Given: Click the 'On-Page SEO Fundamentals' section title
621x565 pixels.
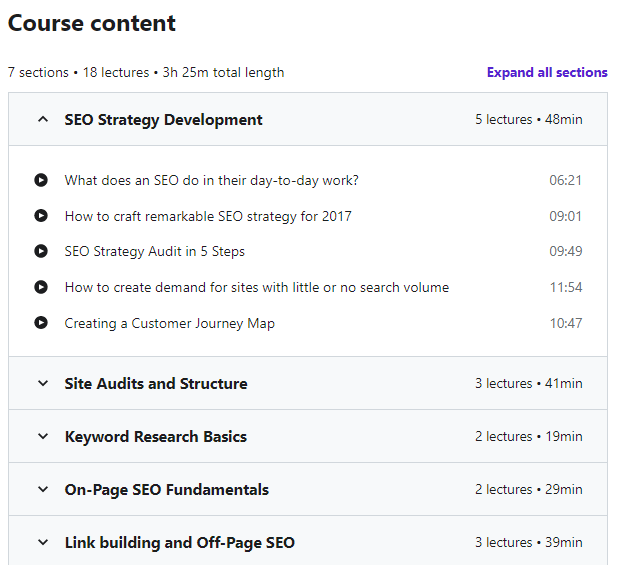Looking at the screenshot, I should pos(167,490).
